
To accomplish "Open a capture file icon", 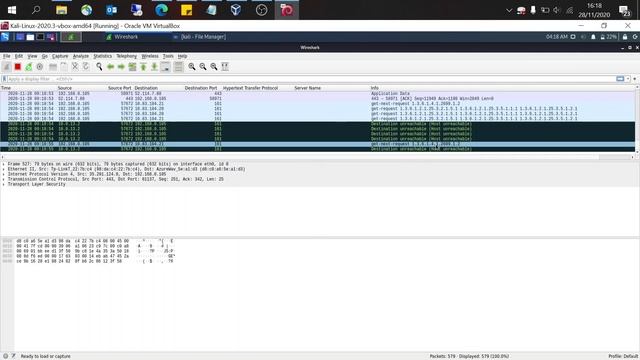I will [x=53, y=67].
